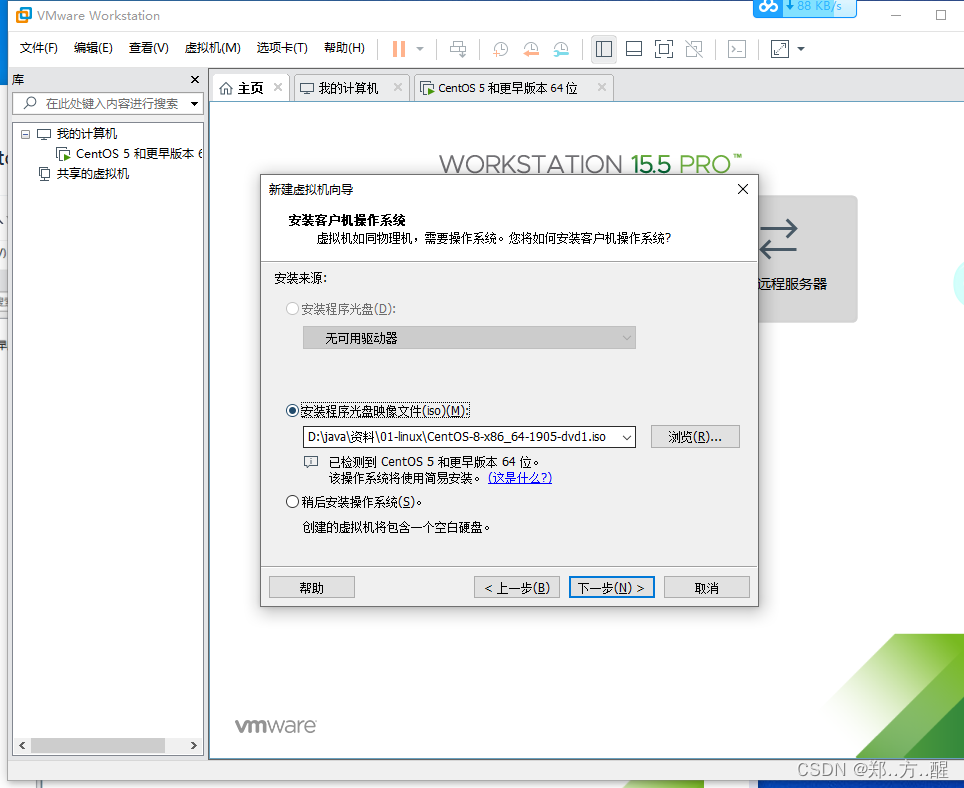This screenshot has width=964, height=788.
Task: Close the 新建虚拟机向导 dialog
Action: pyautogui.click(x=743, y=189)
